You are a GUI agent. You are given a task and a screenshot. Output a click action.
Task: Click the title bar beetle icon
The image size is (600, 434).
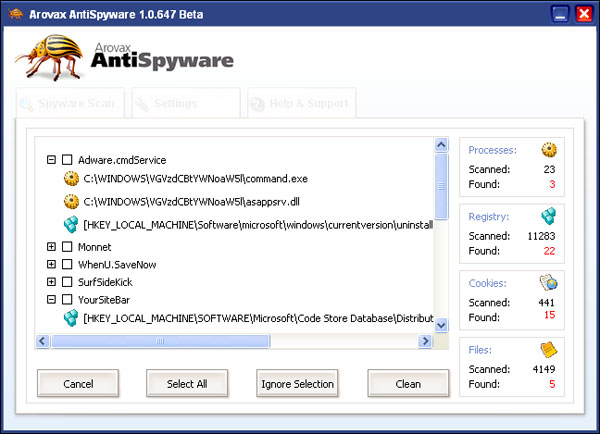pos(15,14)
